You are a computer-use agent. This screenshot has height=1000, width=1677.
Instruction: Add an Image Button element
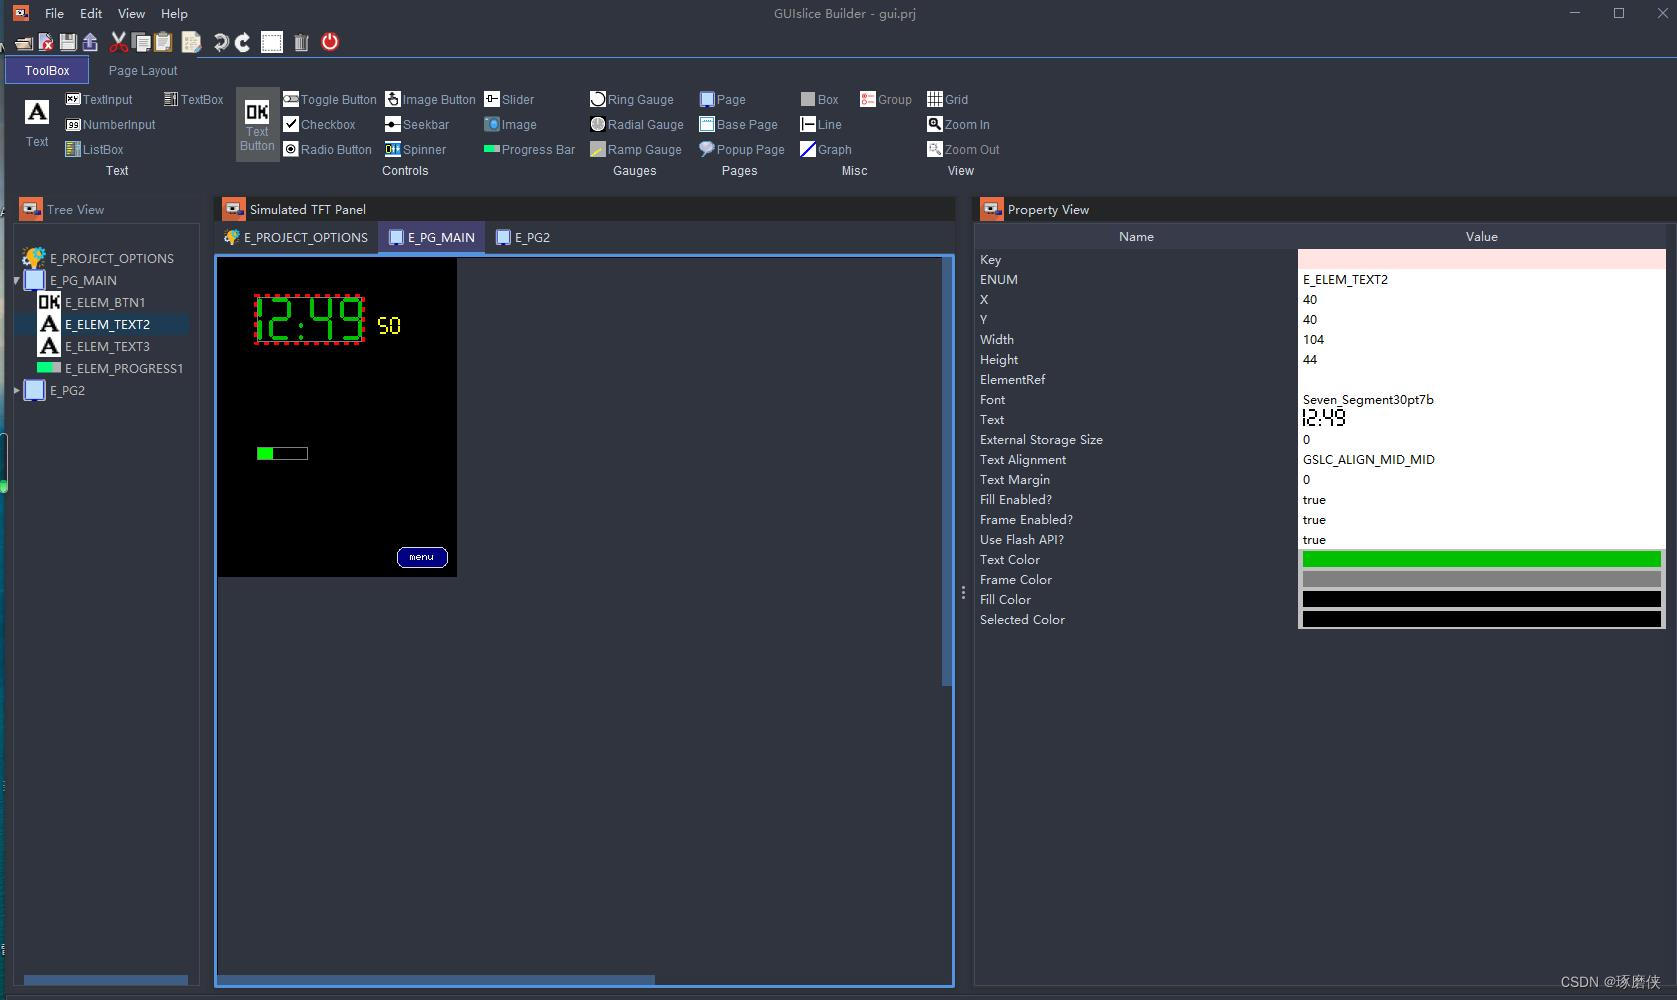pos(429,99)
